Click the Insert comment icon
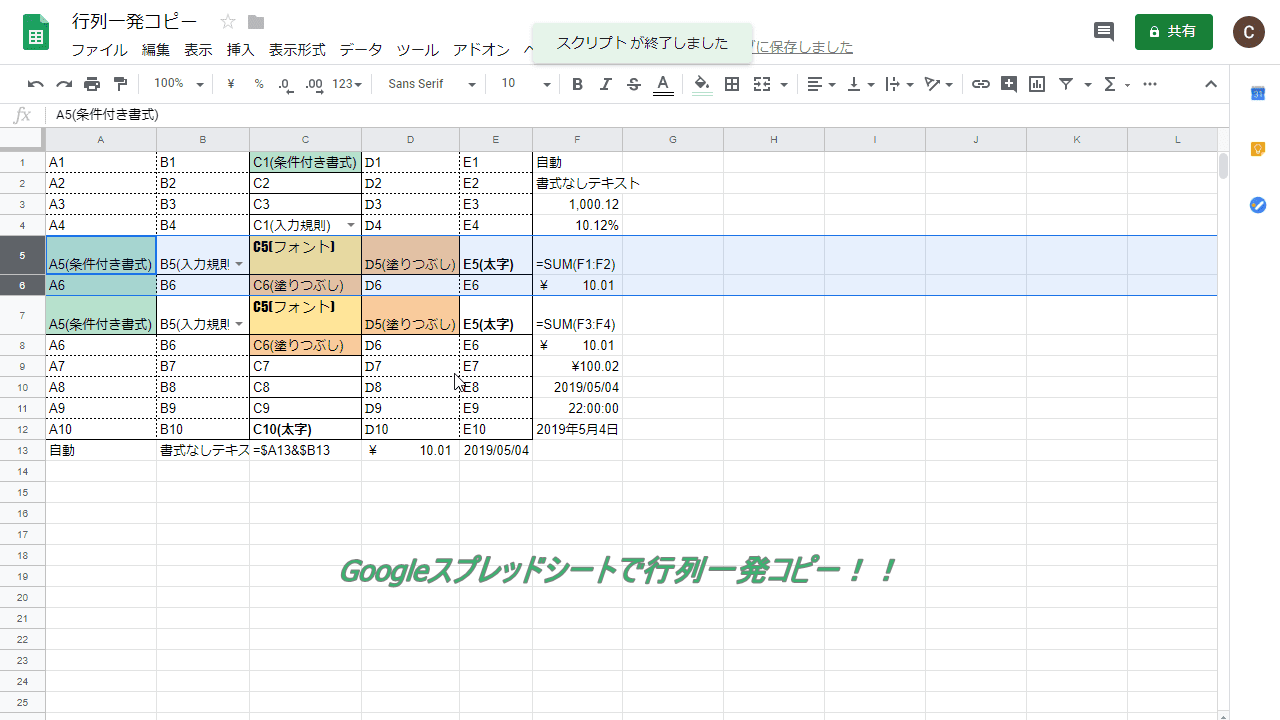1280x720 pixels. pyautogui.click(x=1009, y=84)
